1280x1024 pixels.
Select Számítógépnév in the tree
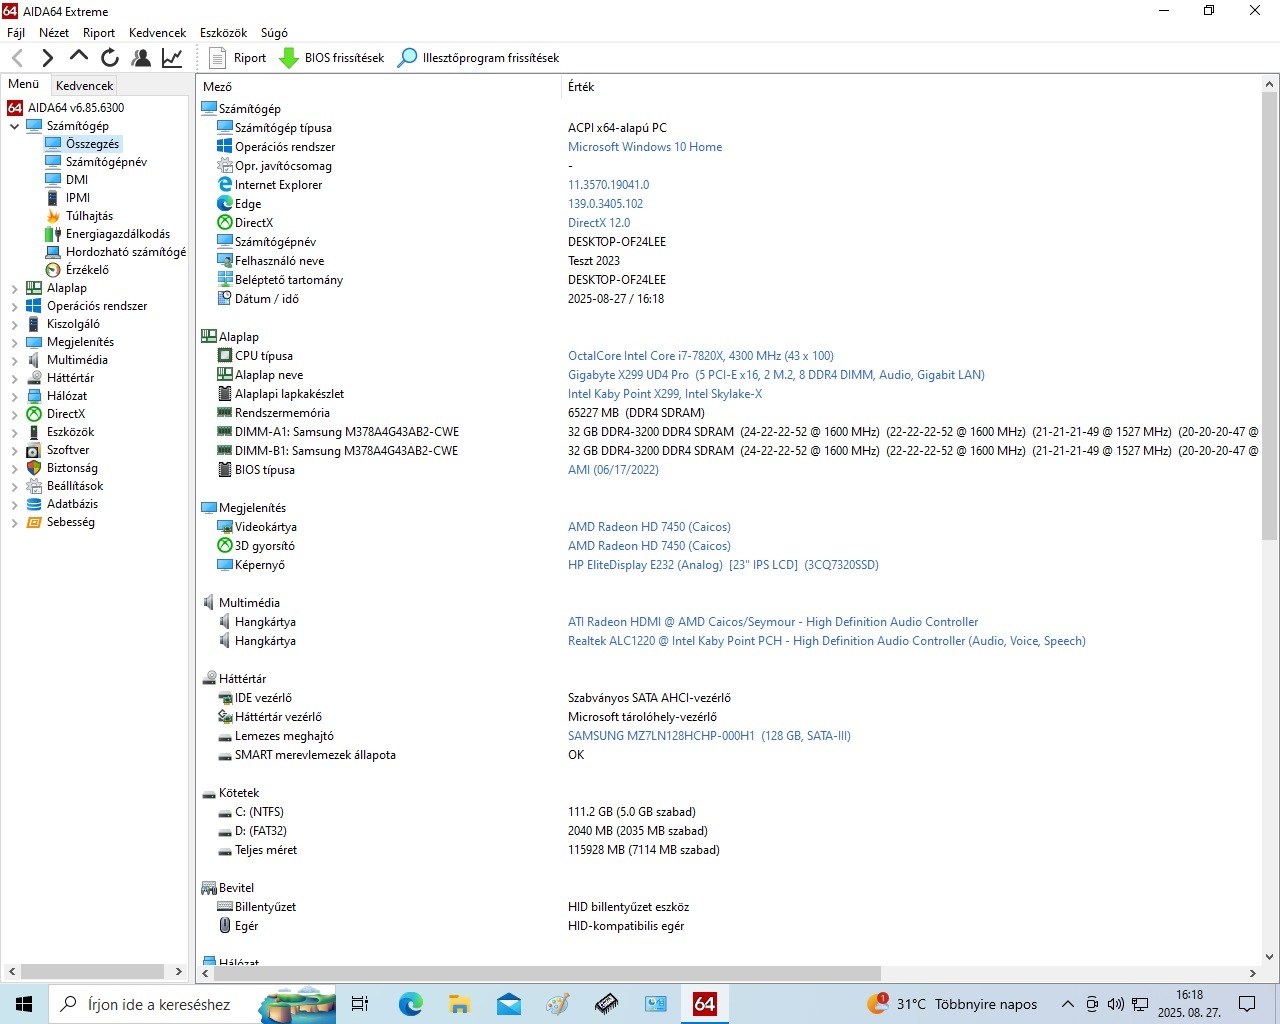pos(106,162)
